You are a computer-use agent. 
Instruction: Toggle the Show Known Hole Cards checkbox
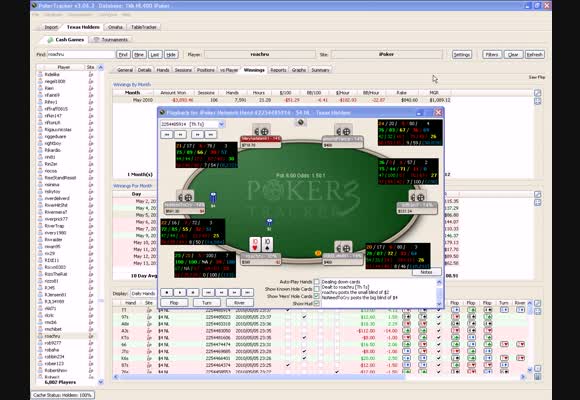coord(316,289)
